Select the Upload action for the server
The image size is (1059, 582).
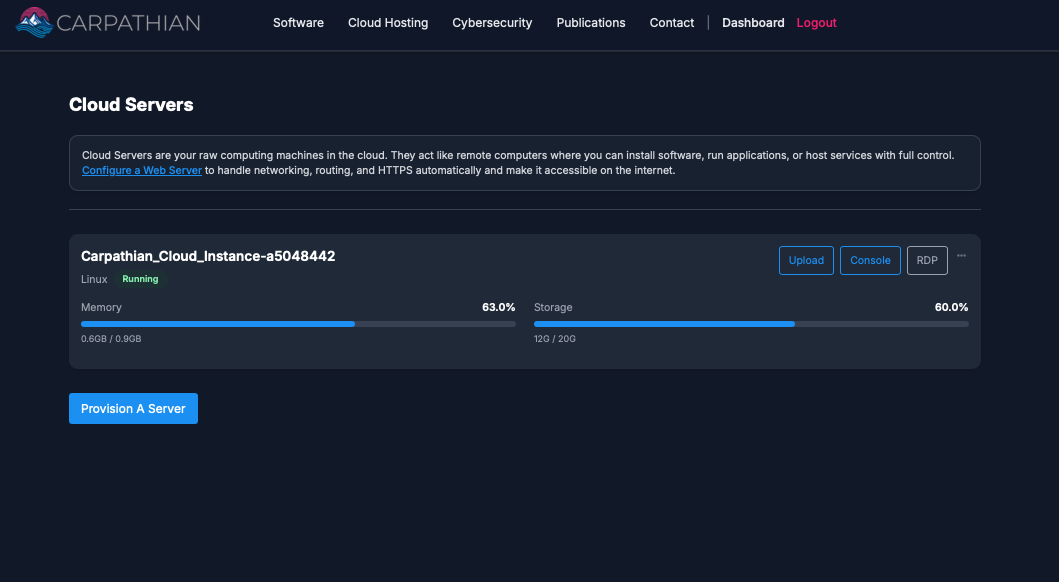(806, 260)
